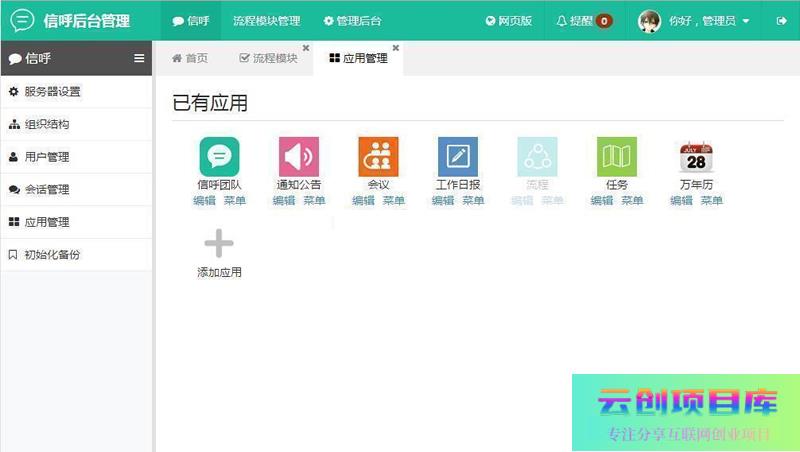
Task: Close the 流程模块 tab
Action: pos(306,47)
